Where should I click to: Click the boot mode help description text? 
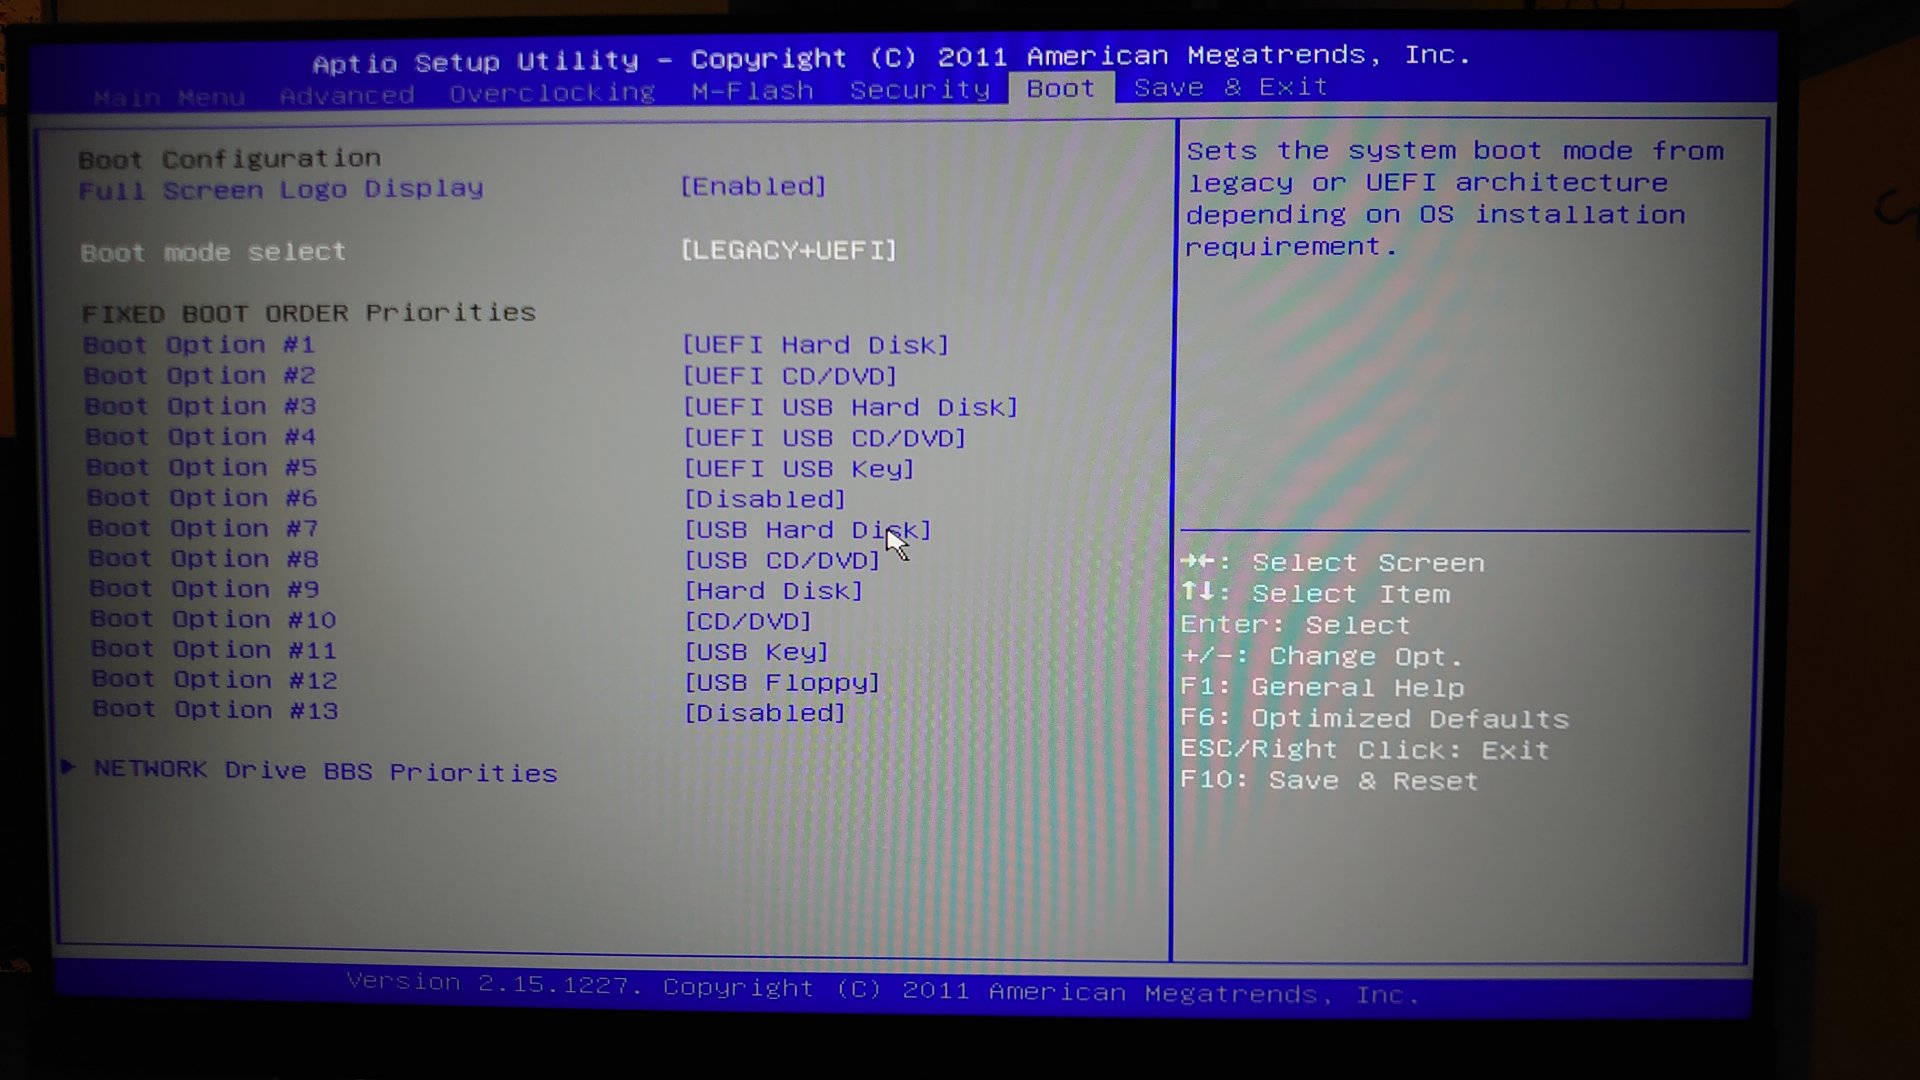point(1455,198)
